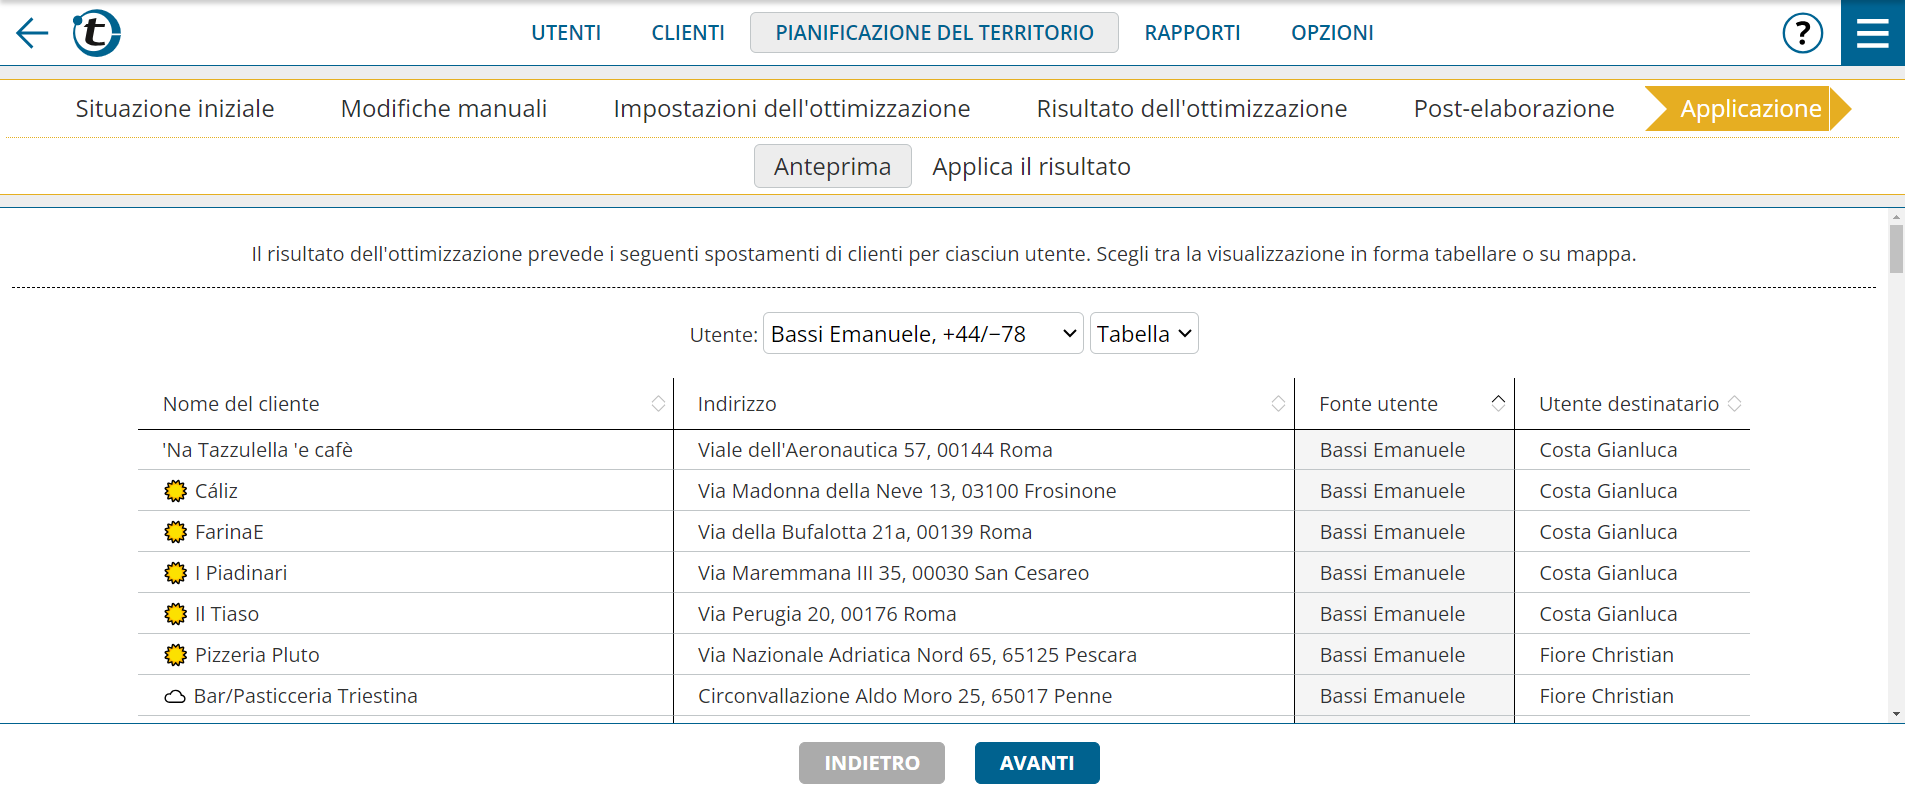Click the sun icon next to Cáliz
The image size is (1905, 802).
pos(176,491)
